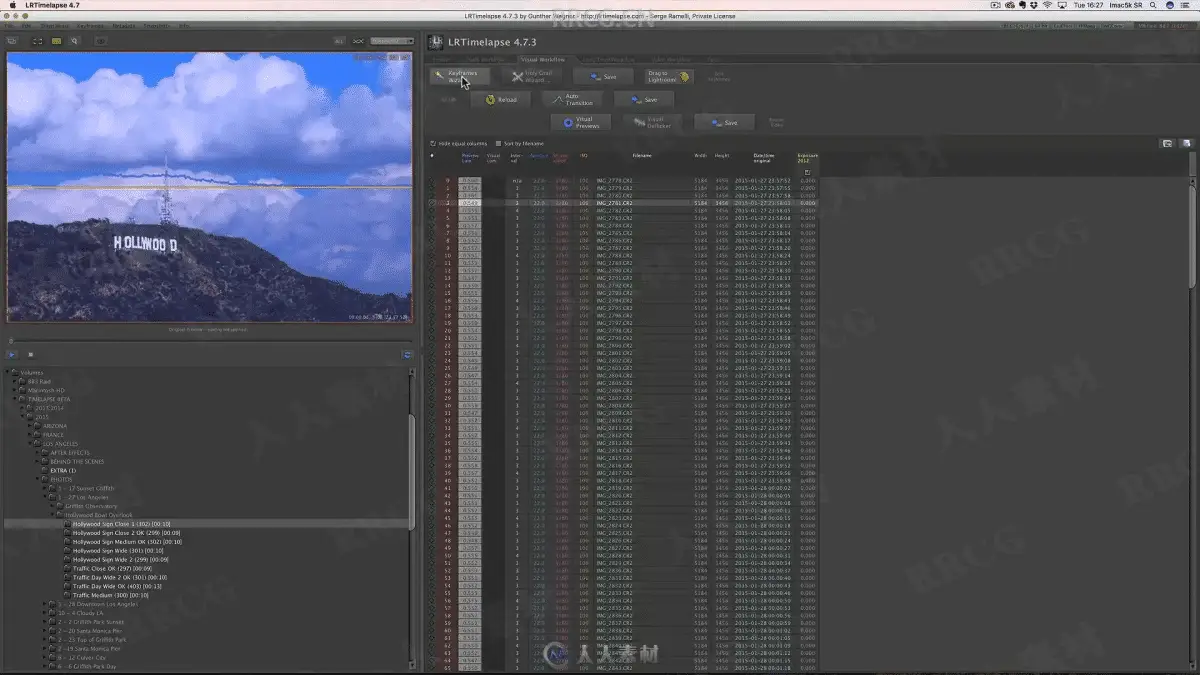Open the Keyframes menu in menu bar
Viewport: 1200px width, 675px height.
click(x=90, y=24)
